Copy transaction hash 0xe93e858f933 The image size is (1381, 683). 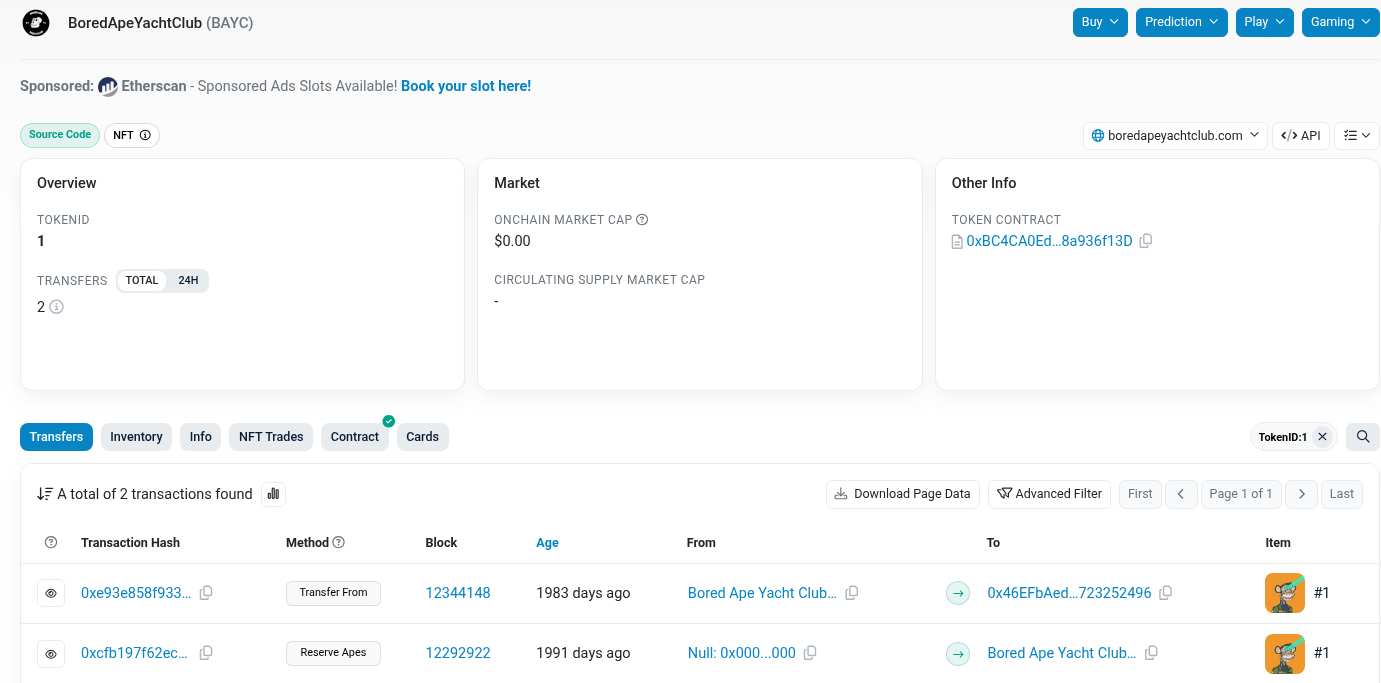(x=206, y=593)
